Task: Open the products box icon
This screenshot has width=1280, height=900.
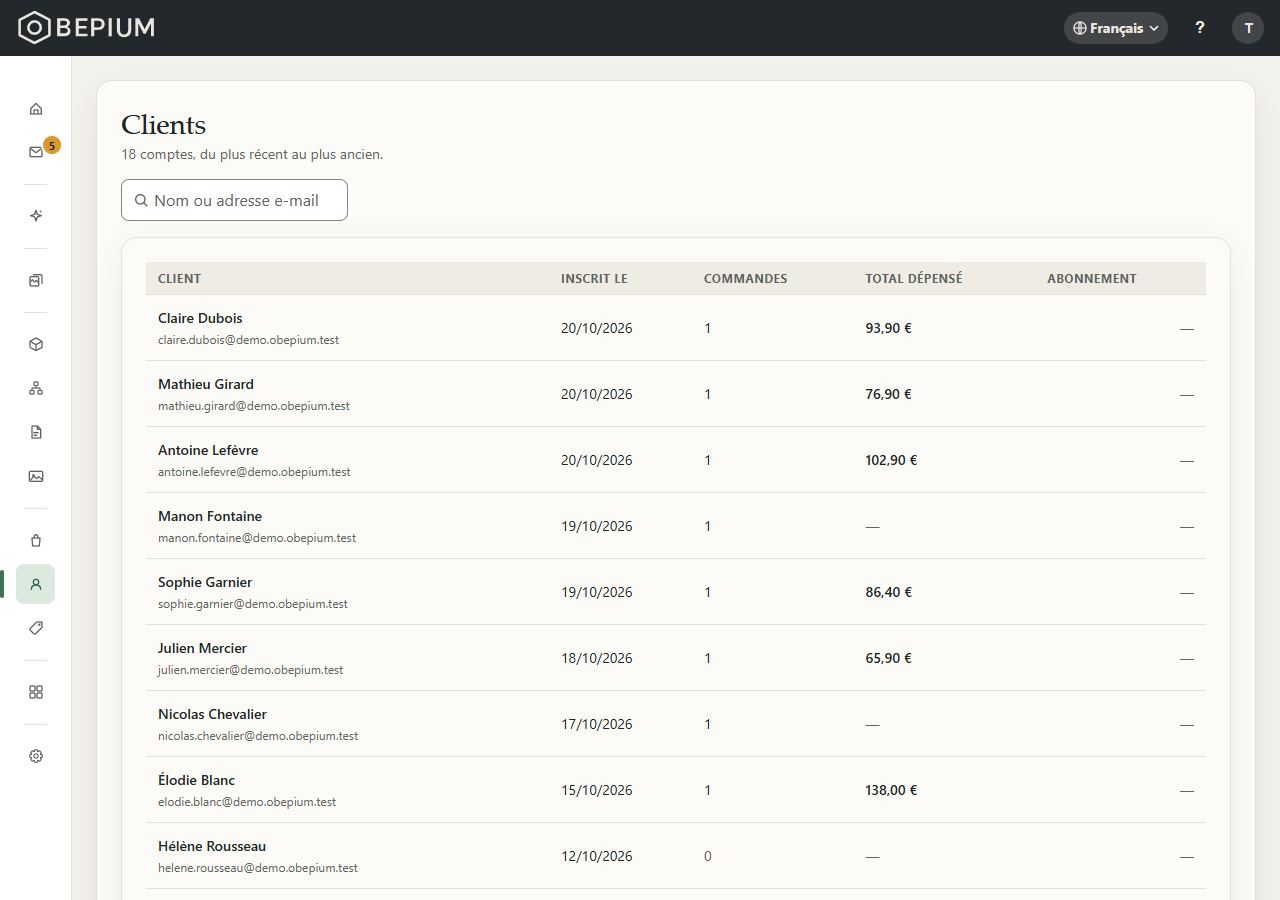Action: [36, 344]
